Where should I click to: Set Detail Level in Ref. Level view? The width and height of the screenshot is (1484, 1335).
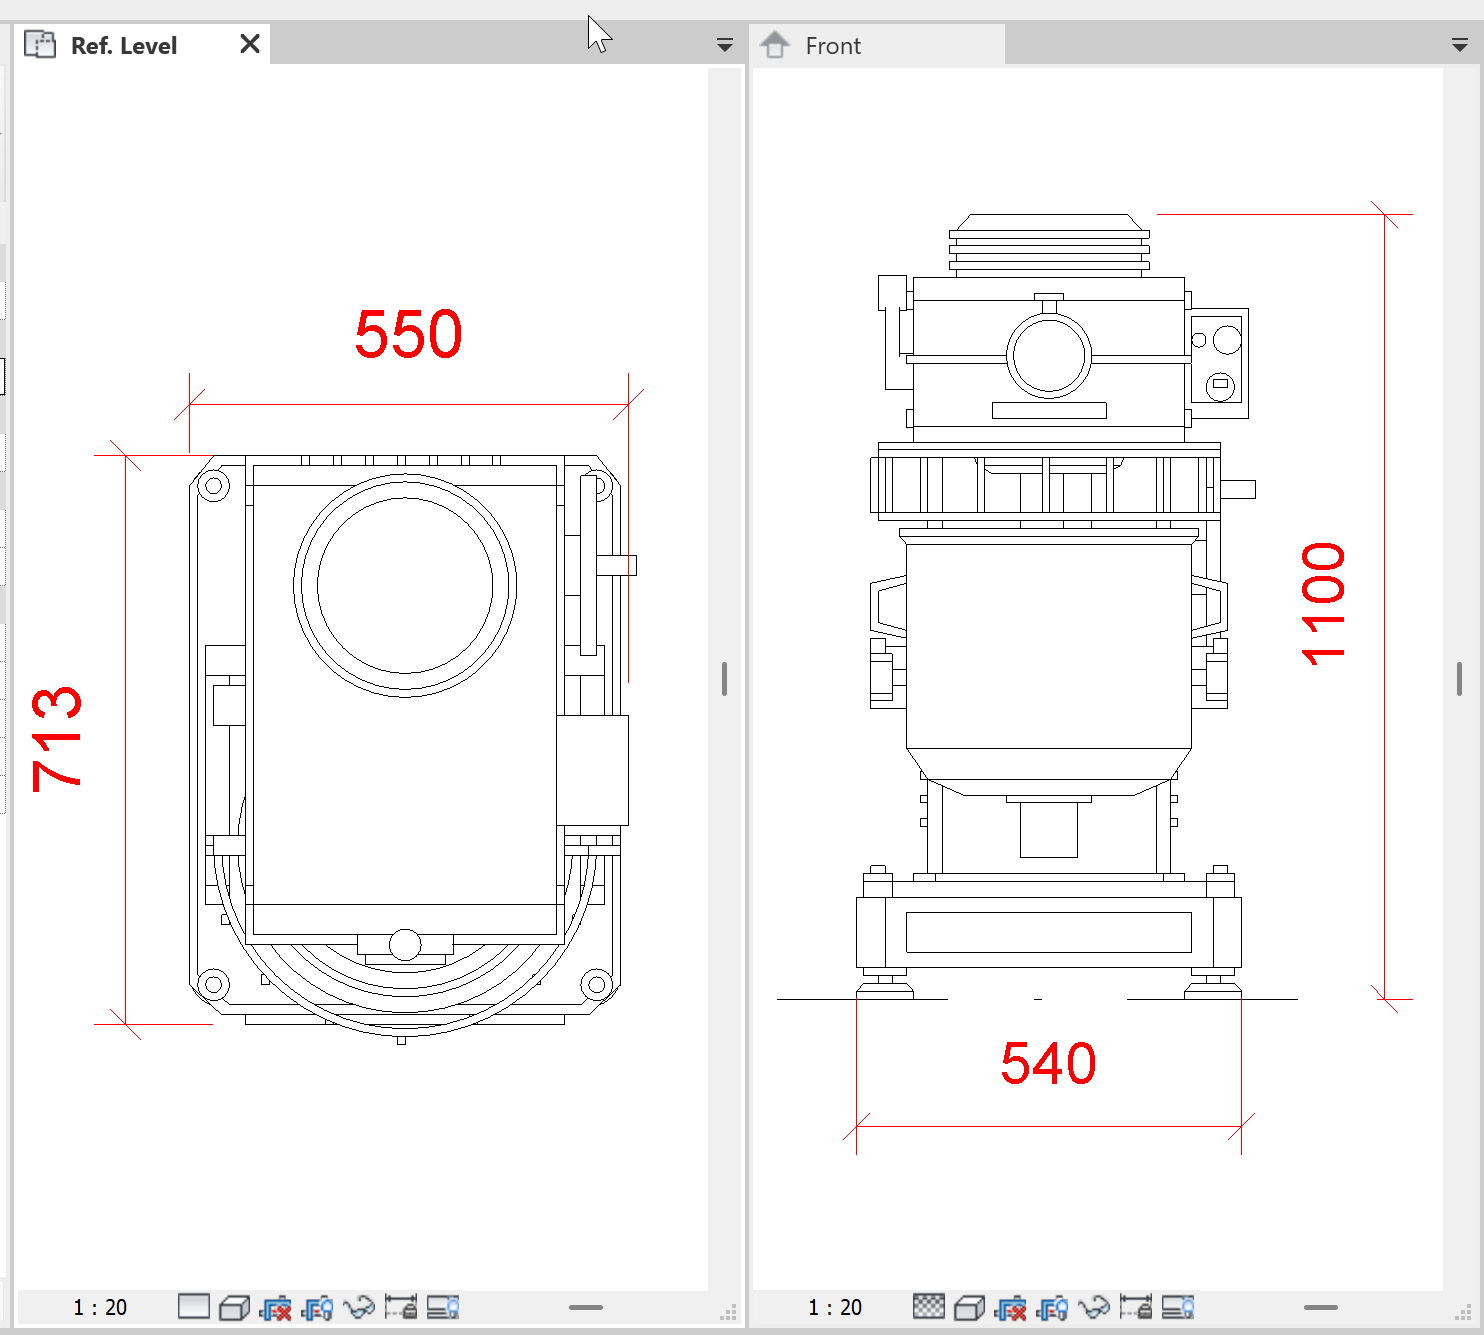coord(194,1306)
